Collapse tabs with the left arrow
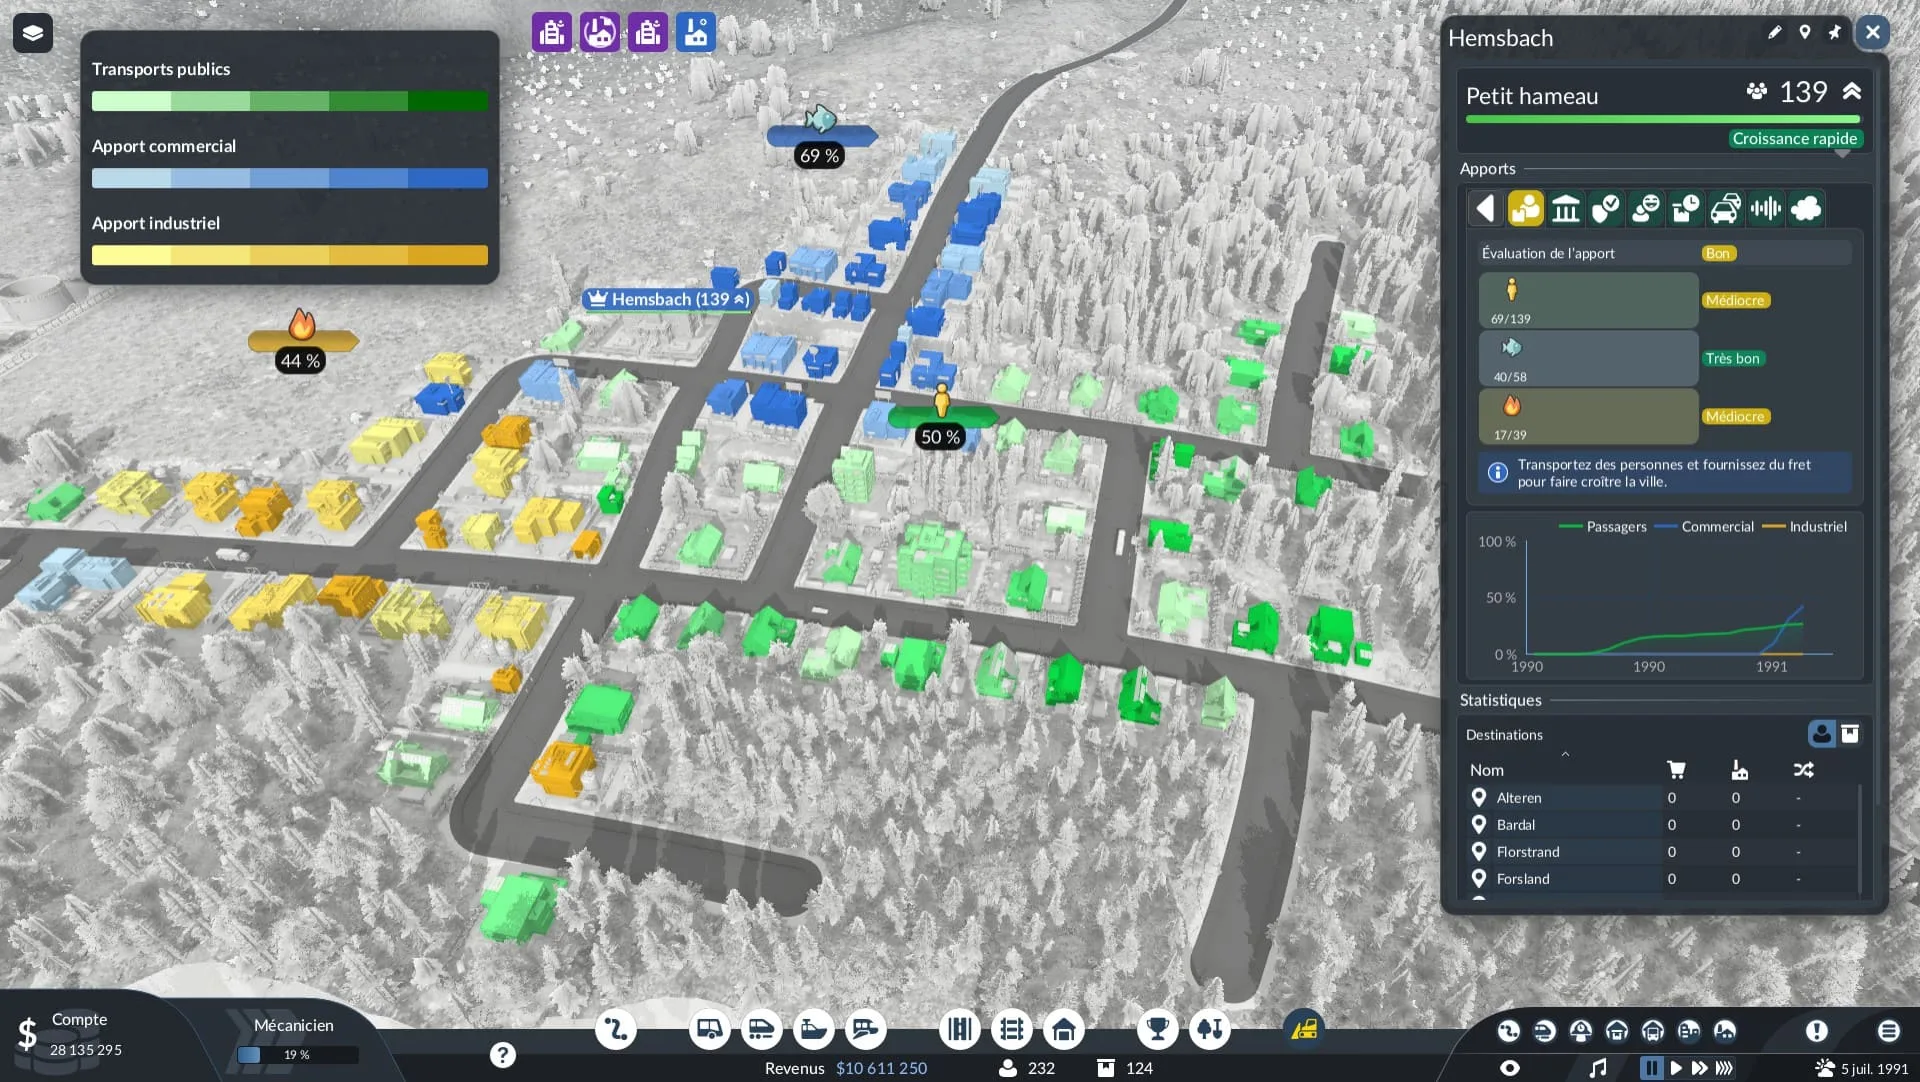Image resolution: width=1920 pixels, height=1082 pixels. click(1486, 208)
